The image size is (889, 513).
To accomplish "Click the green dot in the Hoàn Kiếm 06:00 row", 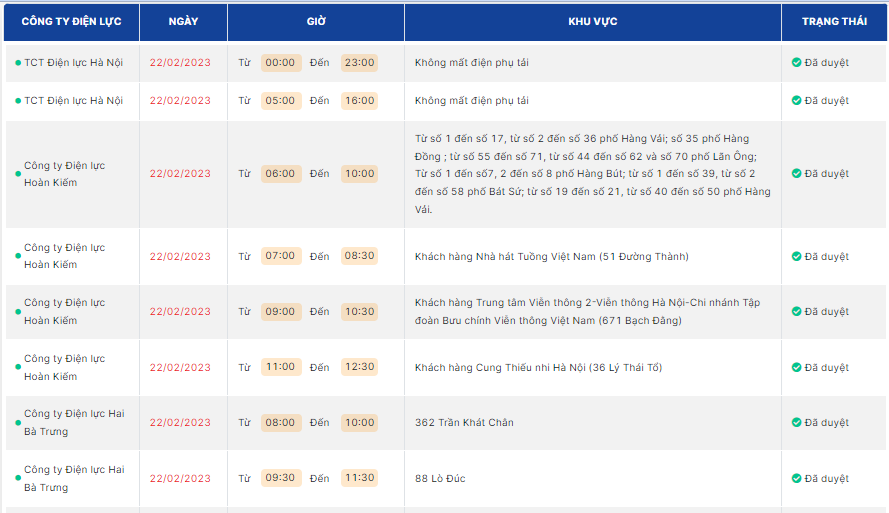I will coord(18,174).
